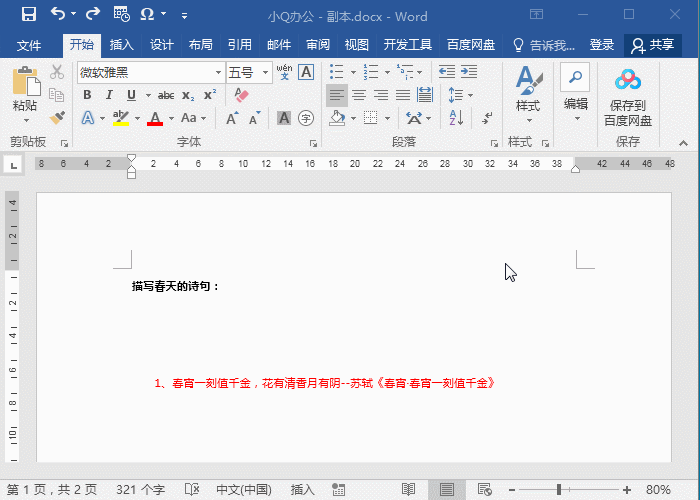This screenshot has height=500, width=700.
Task: Toggle strikethrough text formatting
Action: (166, 95)
